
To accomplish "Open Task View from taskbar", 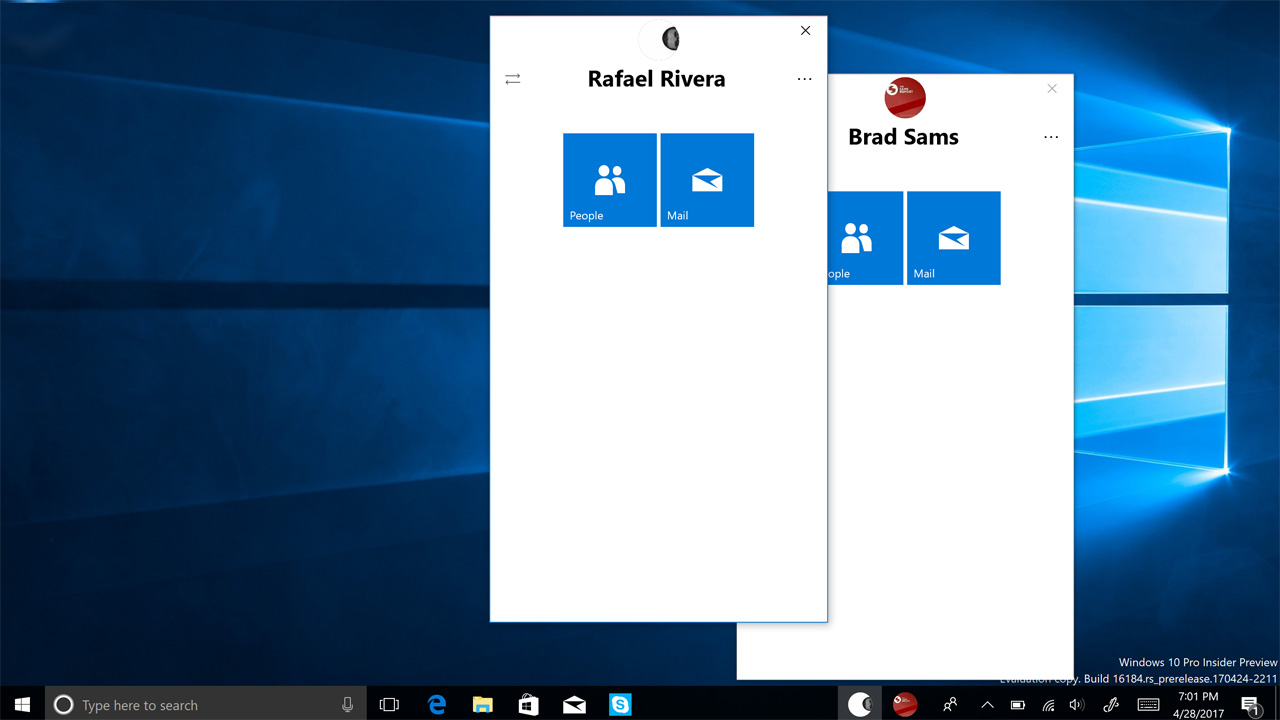I will click(x=389, y=705).
